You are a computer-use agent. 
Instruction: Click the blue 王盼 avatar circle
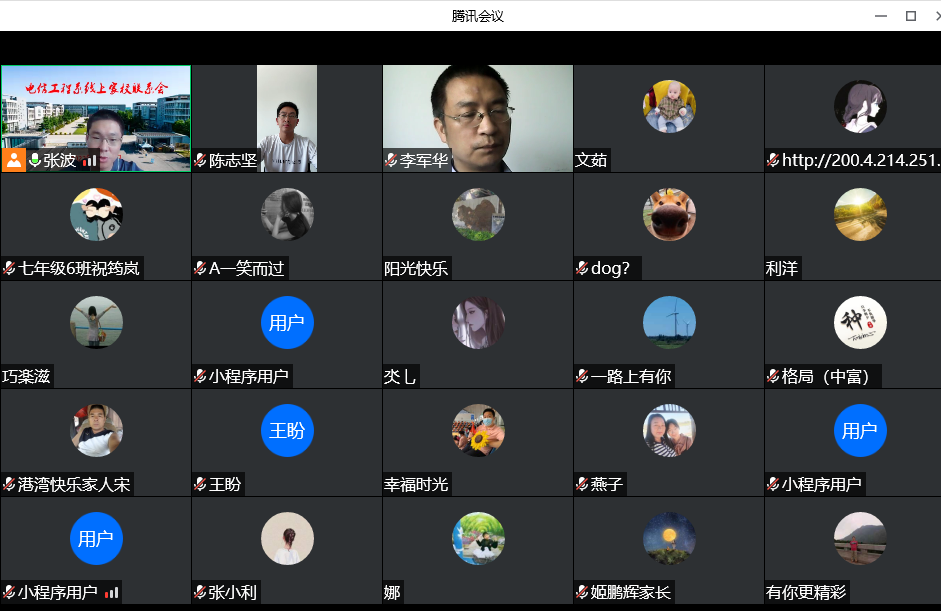point(287,430)
